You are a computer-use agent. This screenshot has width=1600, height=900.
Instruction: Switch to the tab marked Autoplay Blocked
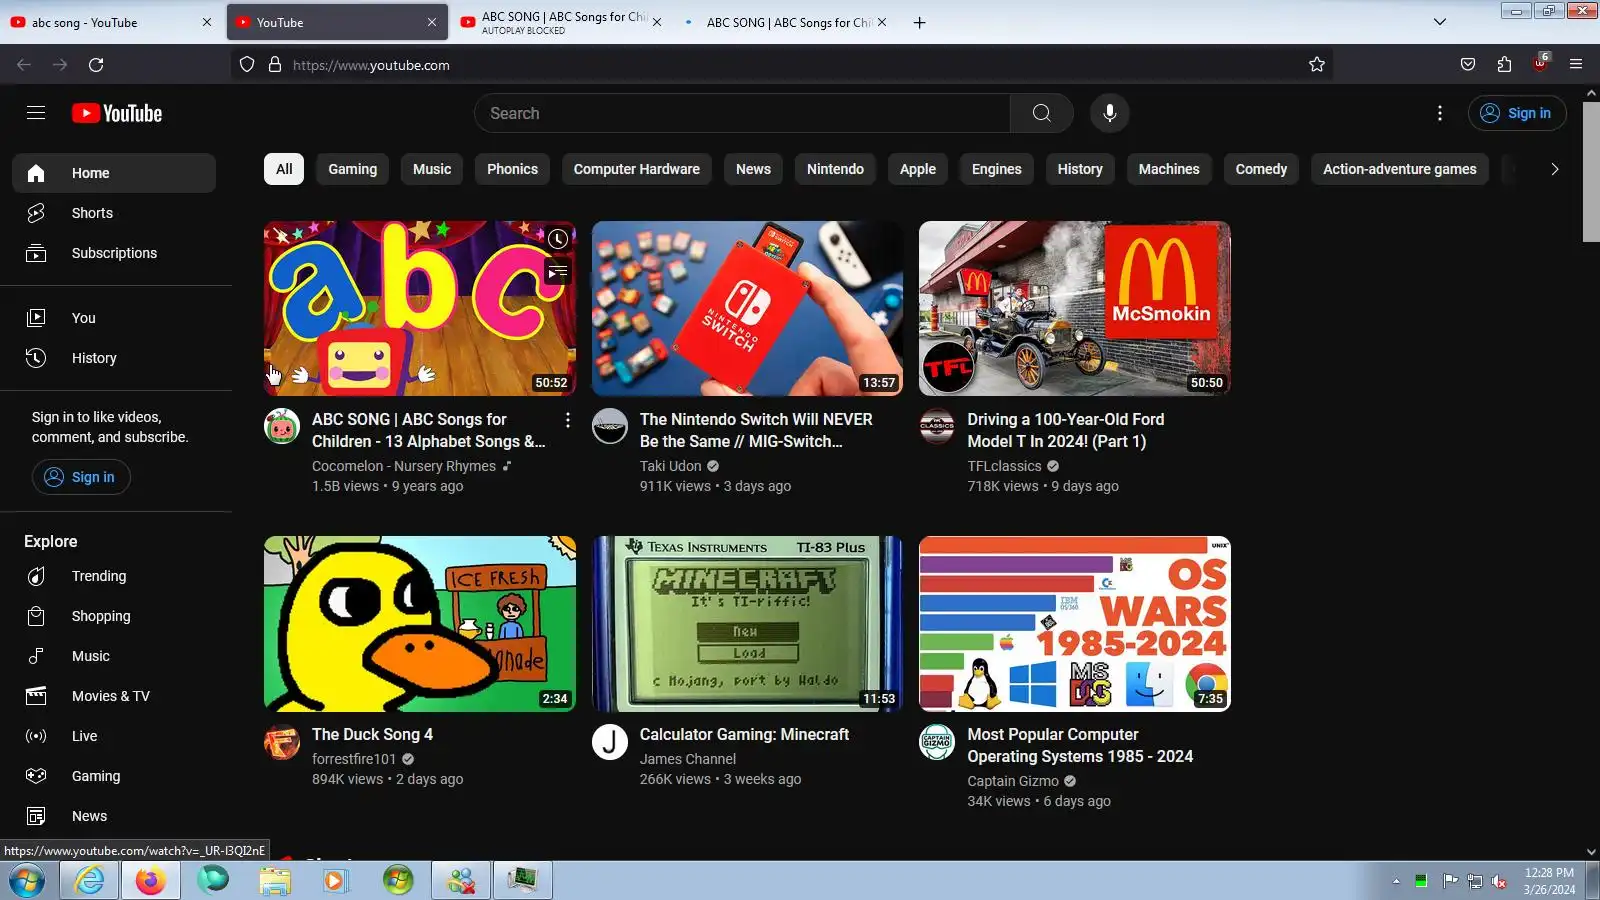pos(560,22)
